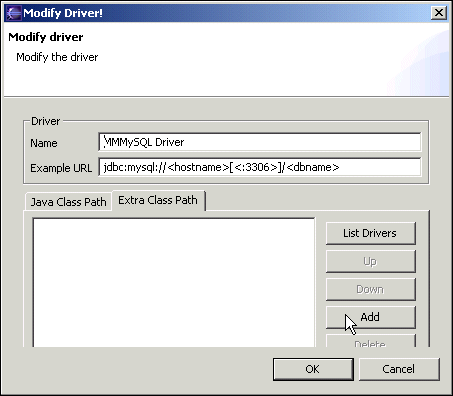This screenshot has width=453, height=396.
Task: Click the Down button
Action: pos(370,289)
